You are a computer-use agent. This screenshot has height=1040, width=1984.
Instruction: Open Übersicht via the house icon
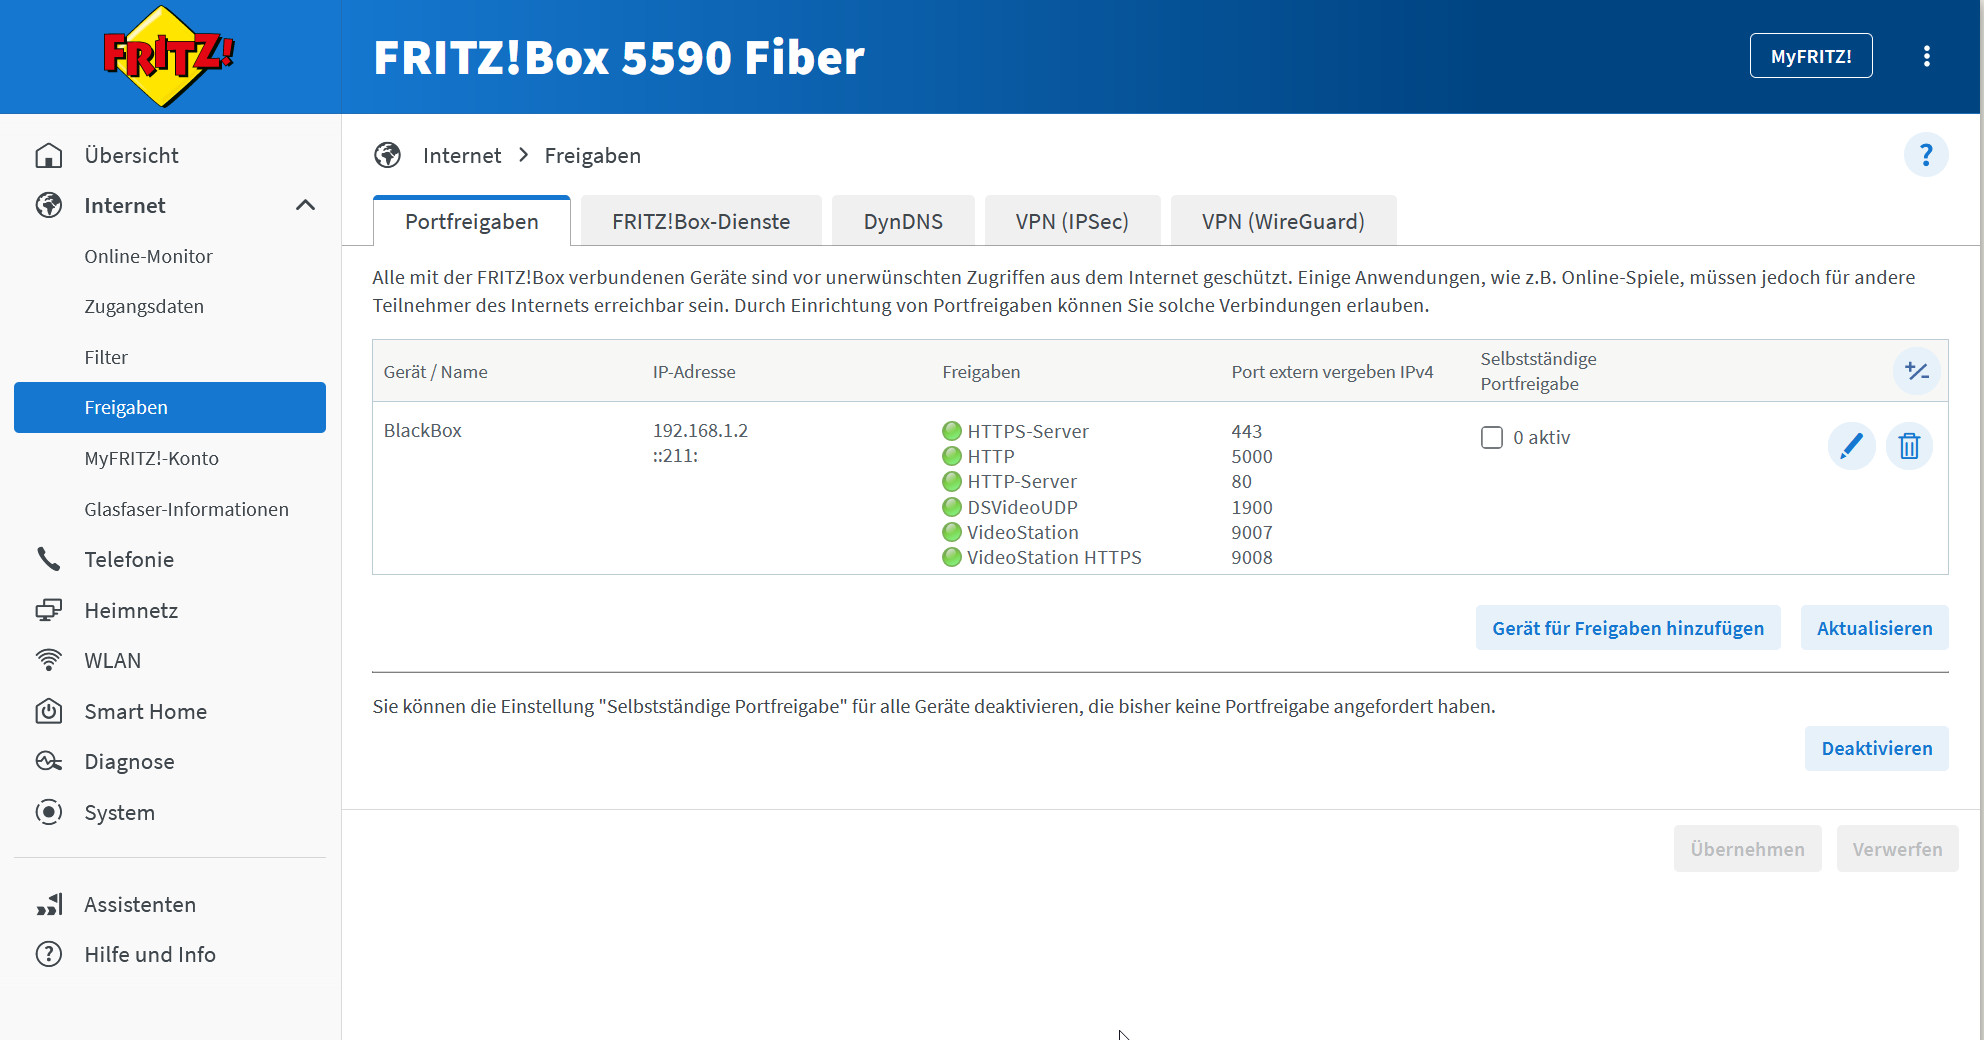click(49, 156)
